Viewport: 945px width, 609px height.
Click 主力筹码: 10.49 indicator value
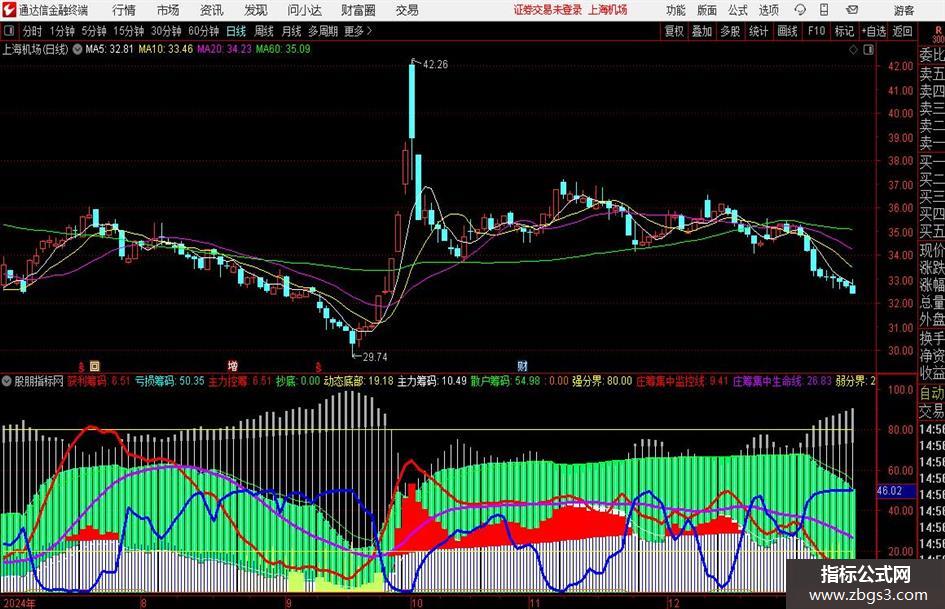pyautogui.click(x=432, y=381)
